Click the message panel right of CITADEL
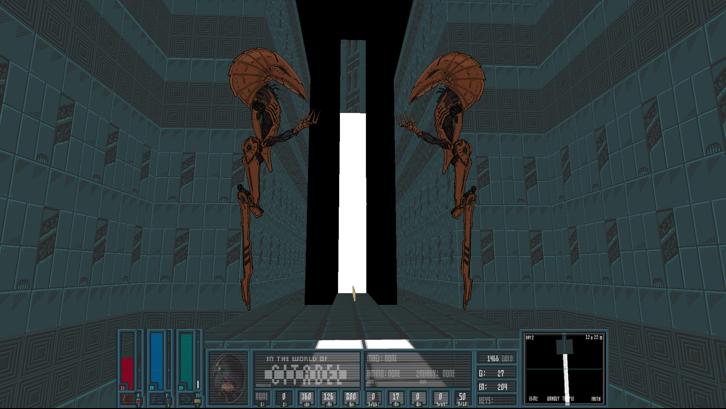726x409 pixels. point(418,371)
